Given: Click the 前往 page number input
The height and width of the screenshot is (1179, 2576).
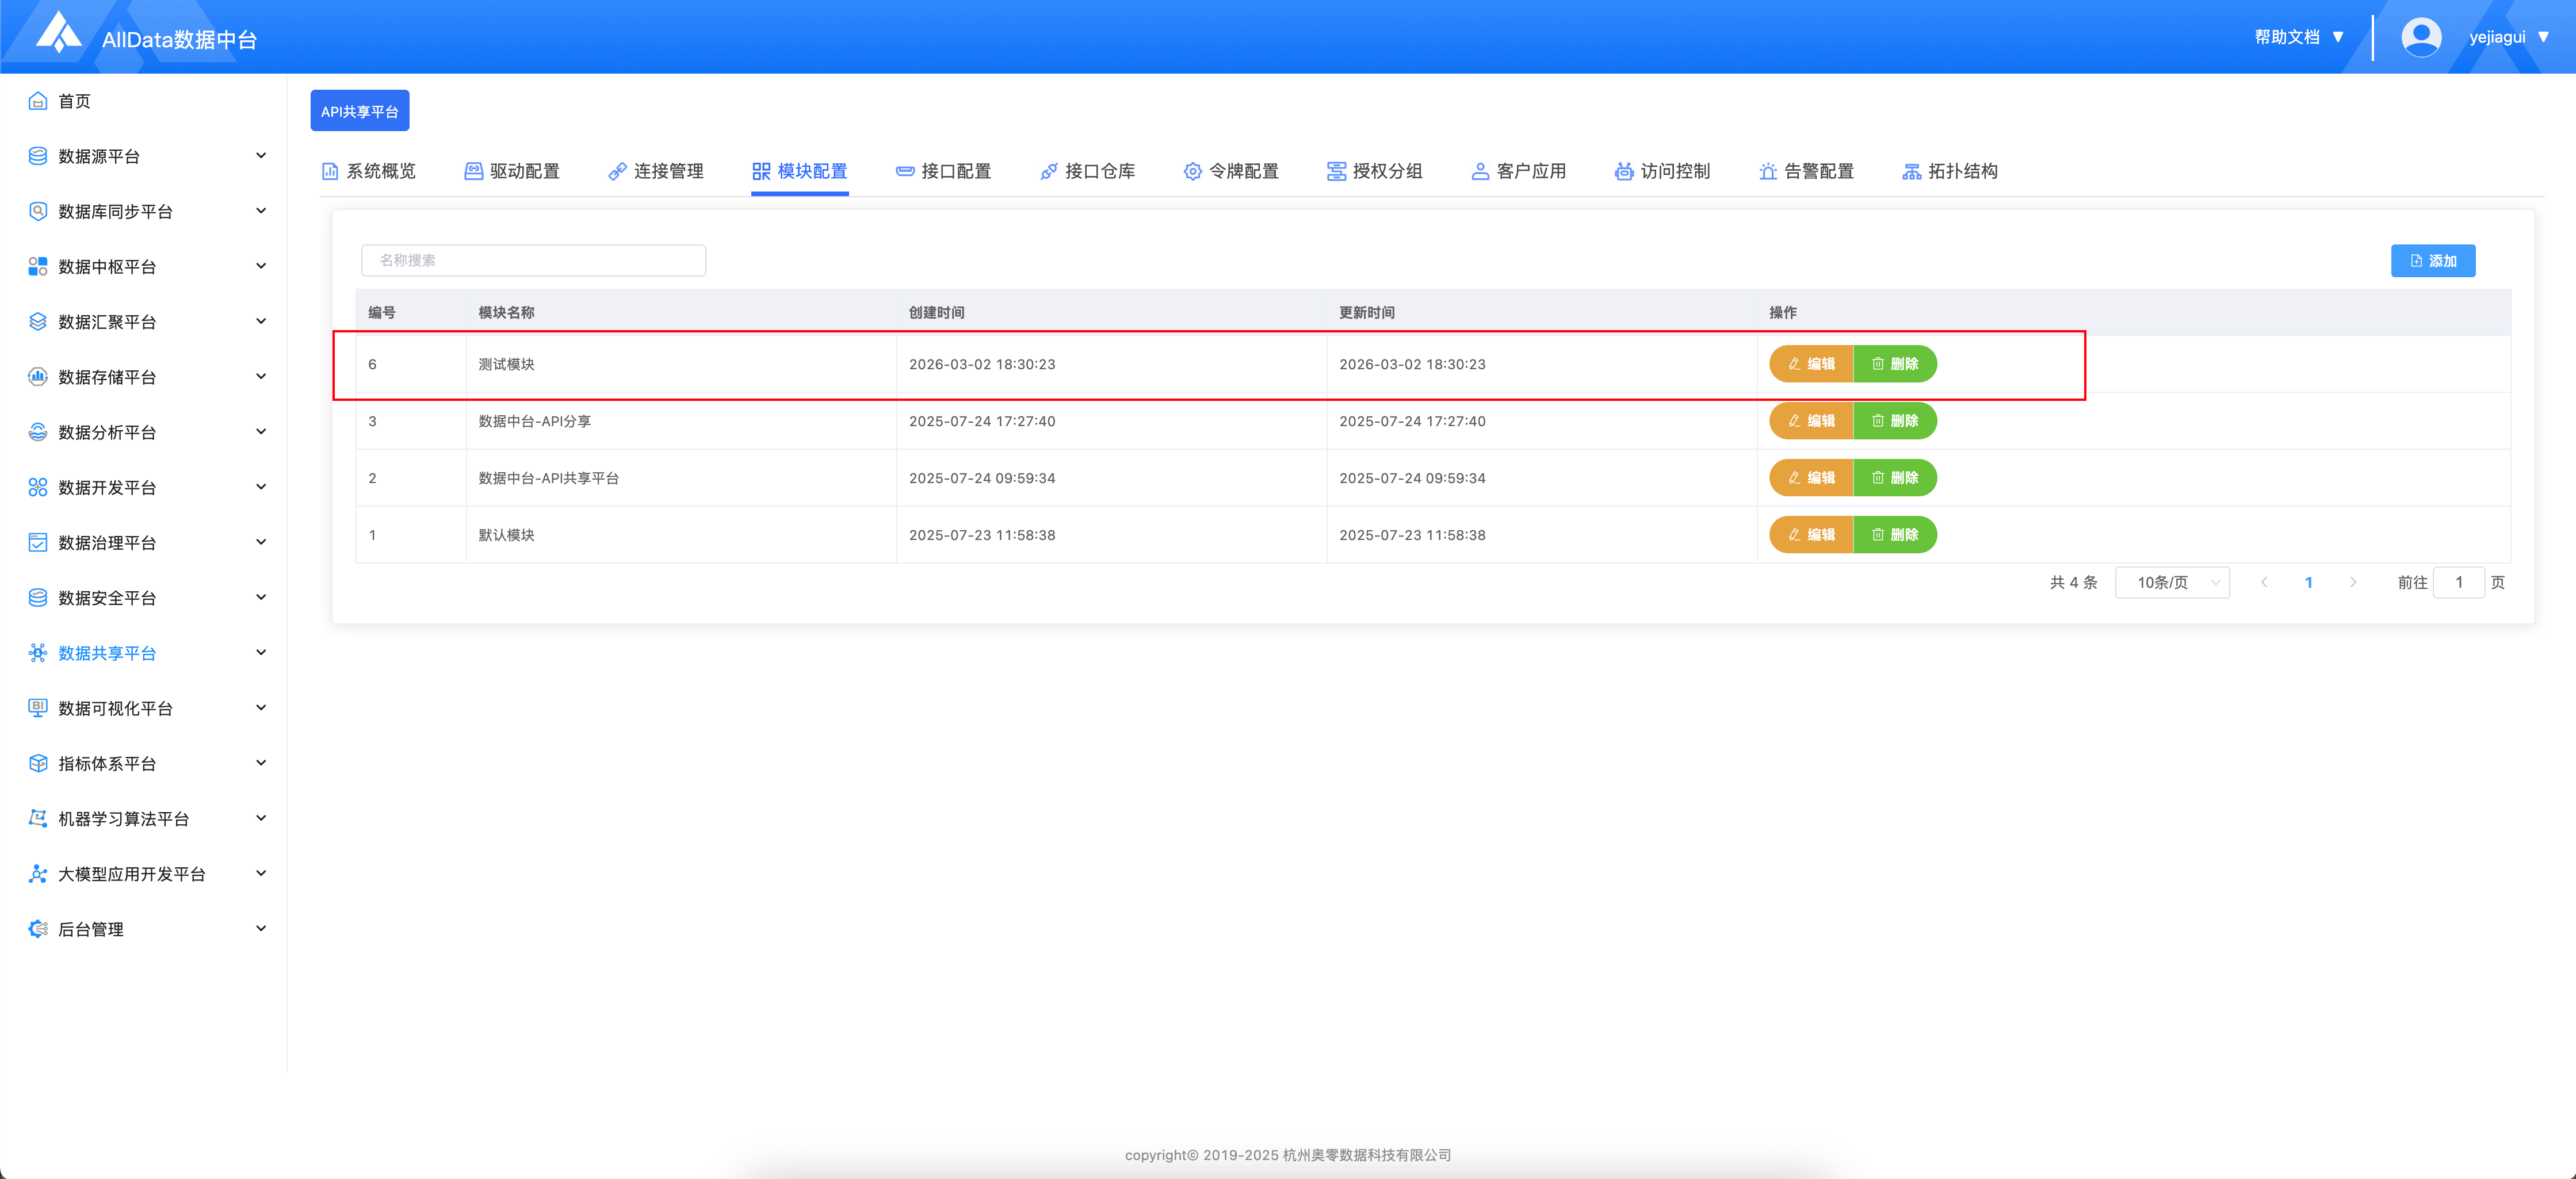Looking at the screenshot, I should [x=2458, y=583].
